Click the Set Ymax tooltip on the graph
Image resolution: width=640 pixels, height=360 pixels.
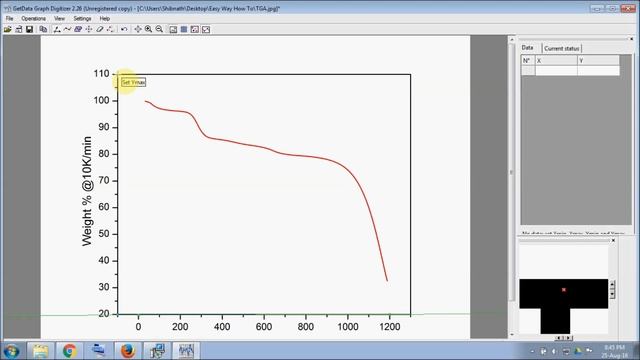click(x=133, y=82)
